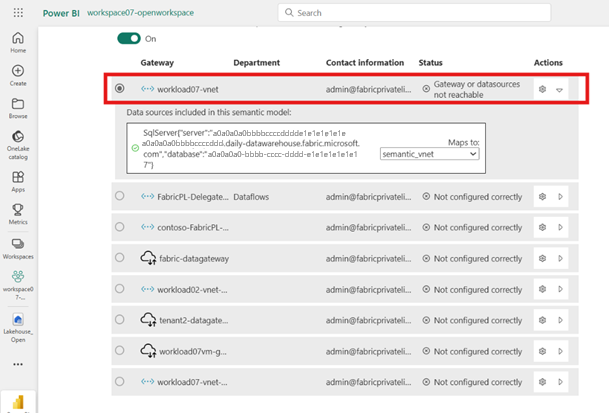Click 'Not configured correctly' for fabric-datagateway
The width and height of the screenshot is (609, 413).
point(478,259)
